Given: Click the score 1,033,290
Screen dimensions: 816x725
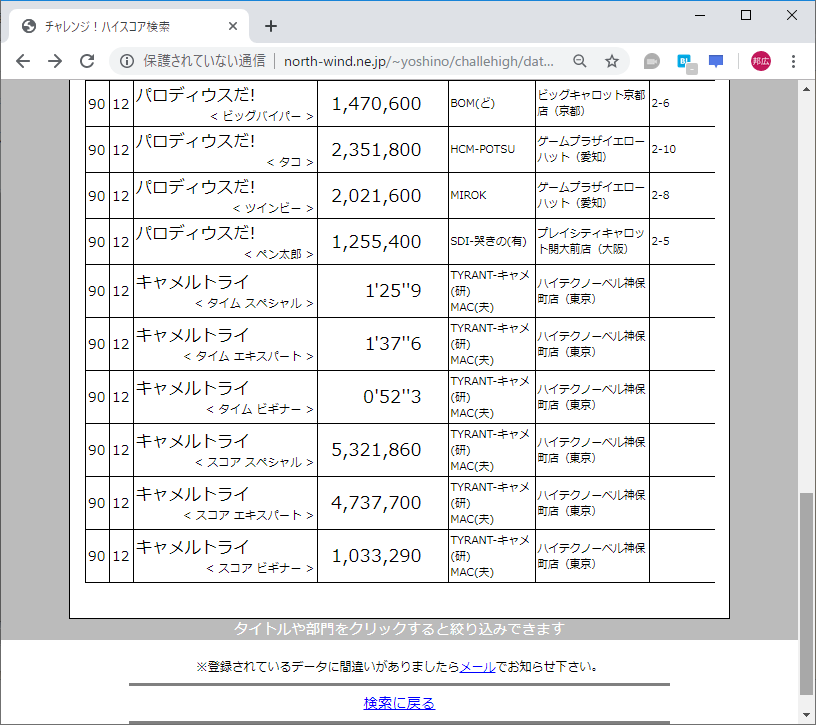Looking at the screenshot, I should tap(376, 556).
